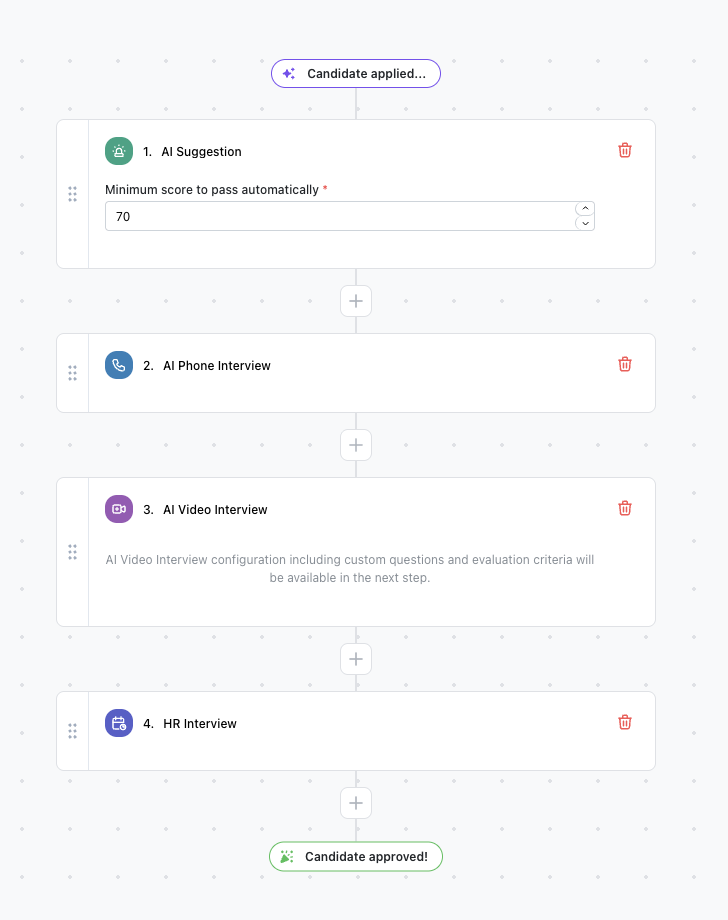Click the Candidate approved! badge
The height and width of the screenshot is (920, 728).
coord(356,856)
